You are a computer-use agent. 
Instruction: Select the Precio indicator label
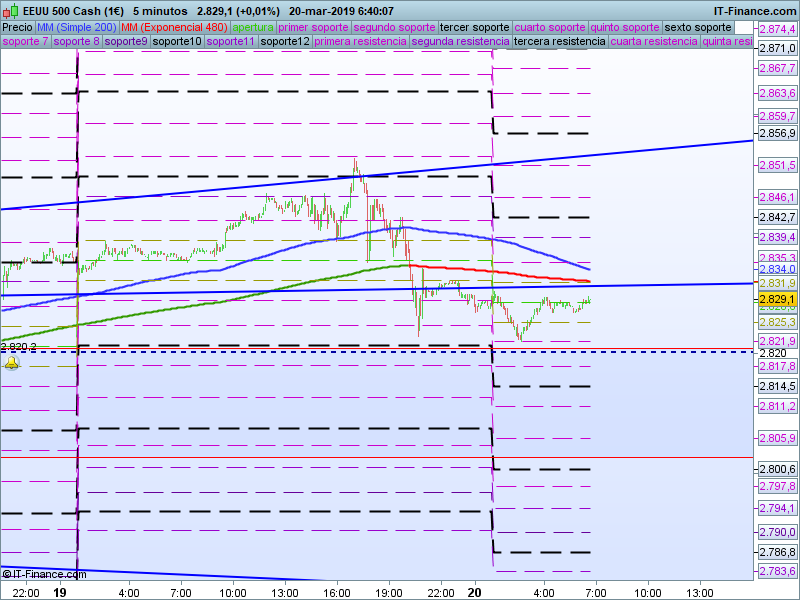18,28
